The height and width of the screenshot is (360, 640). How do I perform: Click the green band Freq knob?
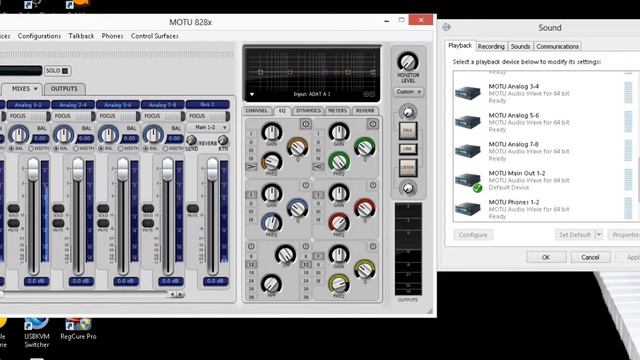(x=339, y=162)
